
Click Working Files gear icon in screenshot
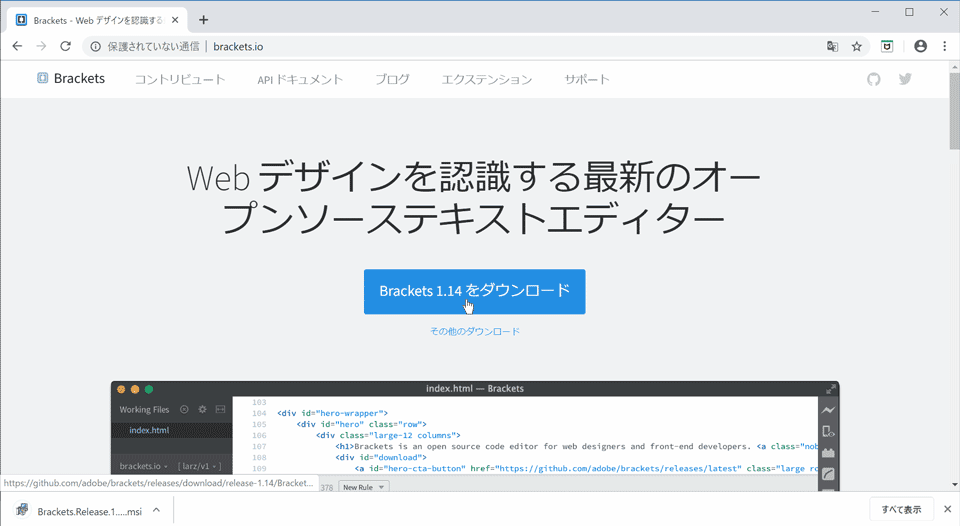pyautogui.click(x=202, y=409)
